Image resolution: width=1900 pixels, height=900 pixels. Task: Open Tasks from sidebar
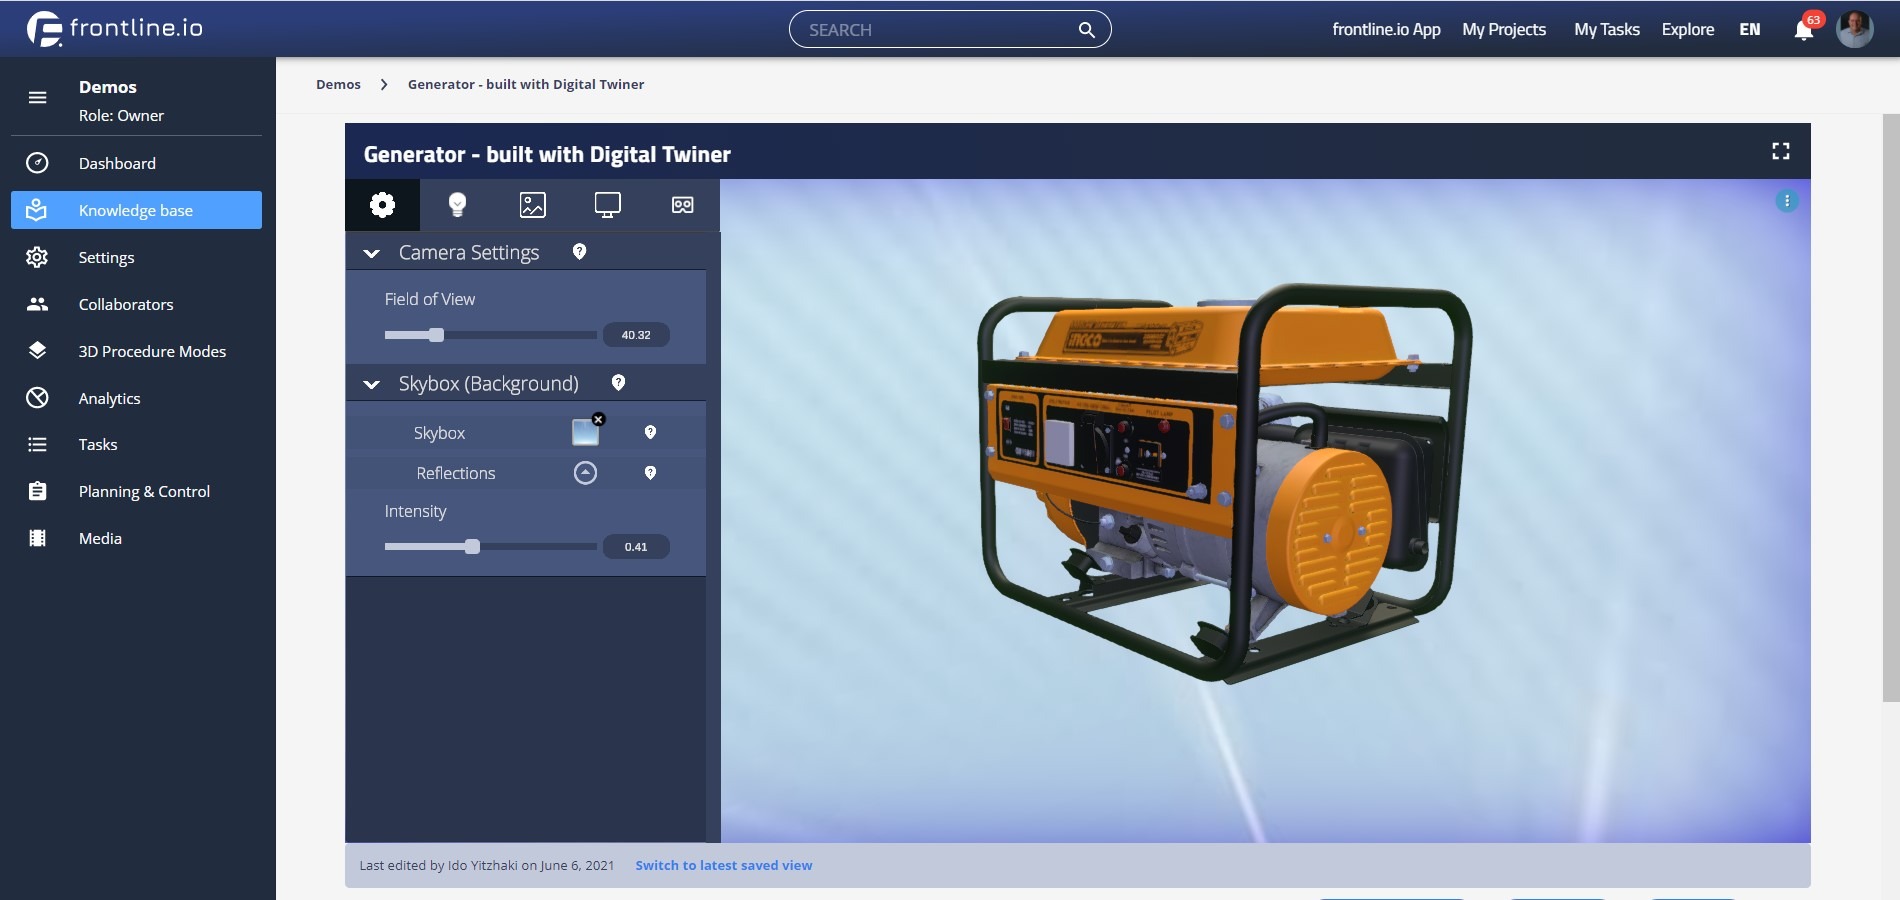coord(136,444)
